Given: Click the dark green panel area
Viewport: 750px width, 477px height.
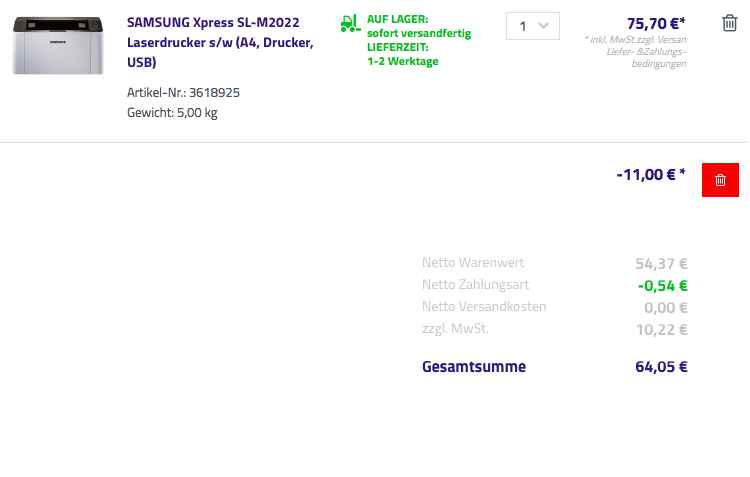Looking at the screenshot, I should [187, 314].
